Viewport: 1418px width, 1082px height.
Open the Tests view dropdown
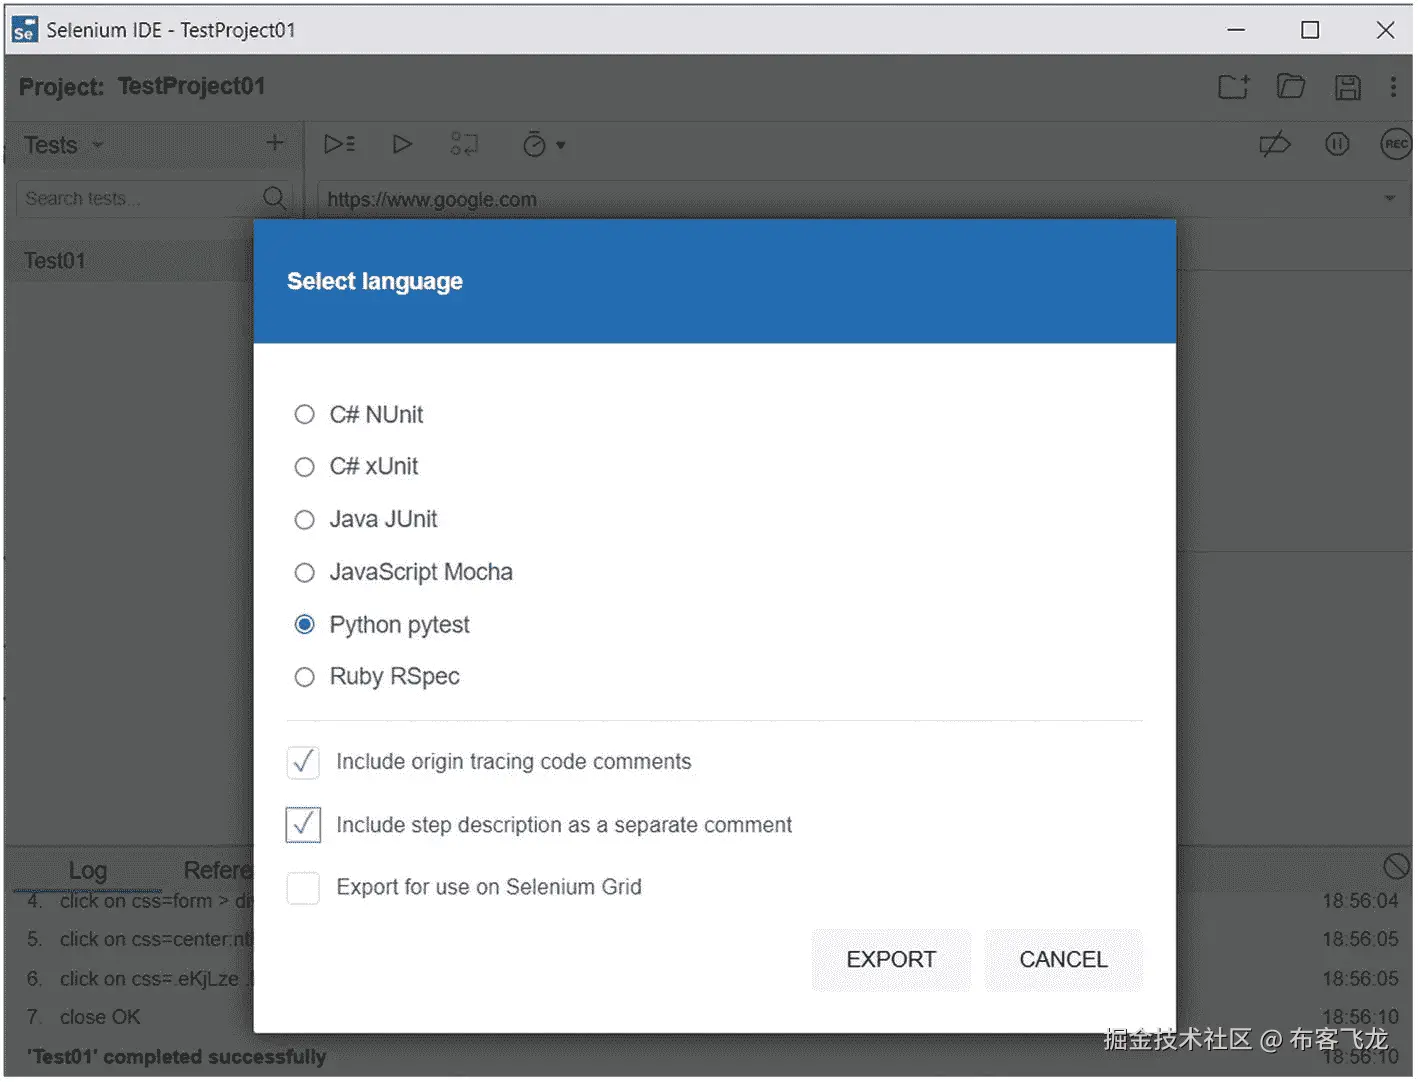(64, 146)
